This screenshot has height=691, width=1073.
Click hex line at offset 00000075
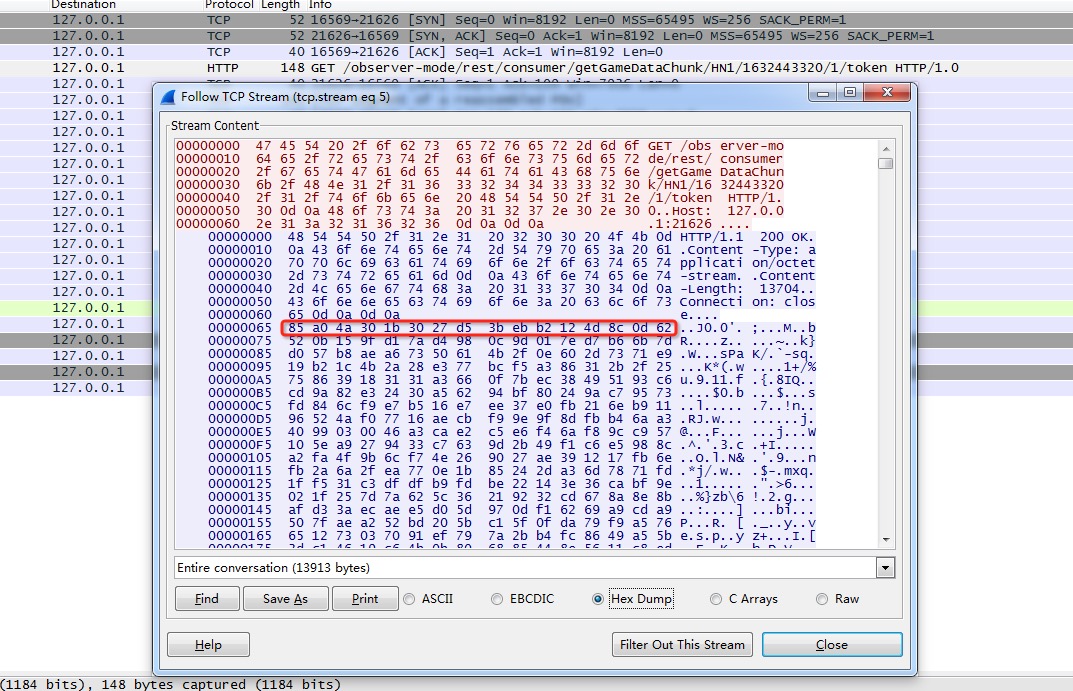(x=512, y=341)
